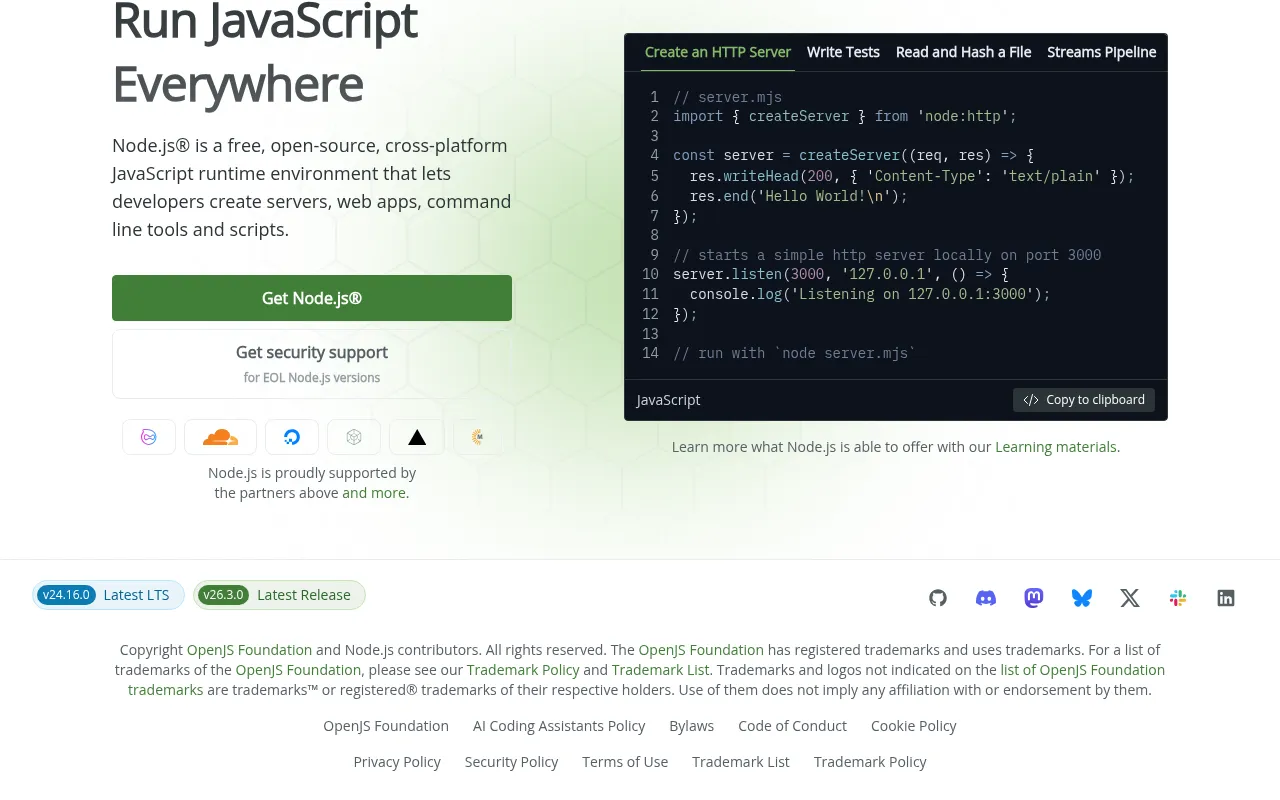The height and width of the screenshot is (800, 1280).
Task: Open the Slack icon link
Action: point(1178,598)
